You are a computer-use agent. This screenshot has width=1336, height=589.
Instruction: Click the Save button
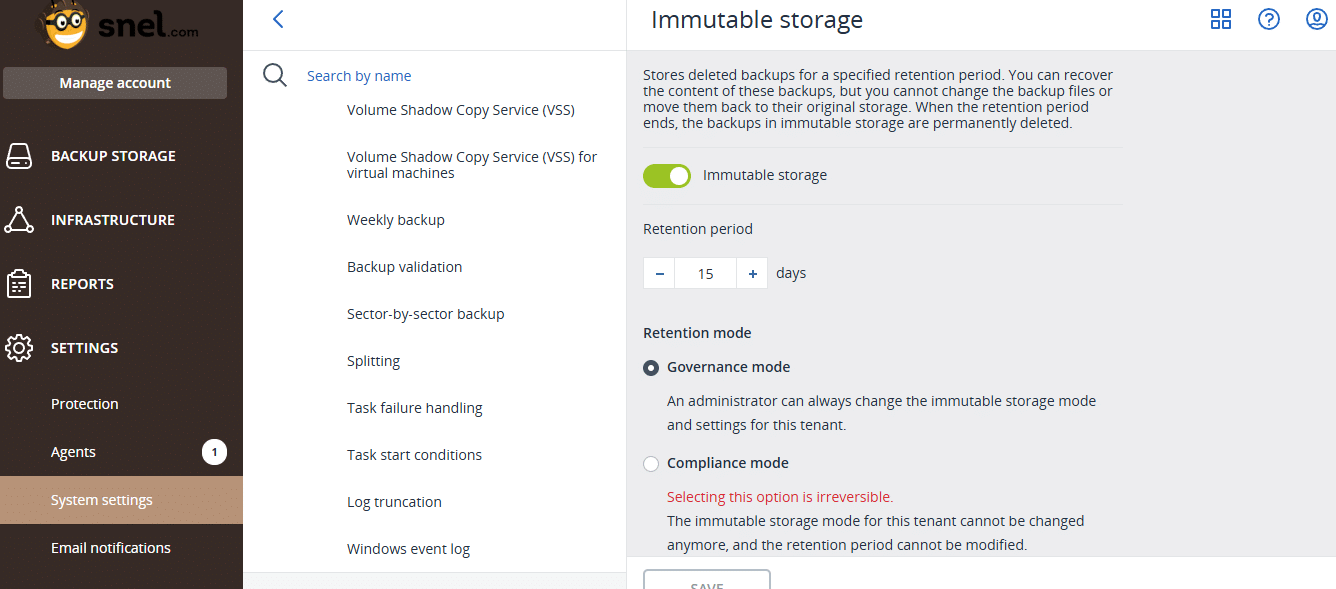click(707, 580)
